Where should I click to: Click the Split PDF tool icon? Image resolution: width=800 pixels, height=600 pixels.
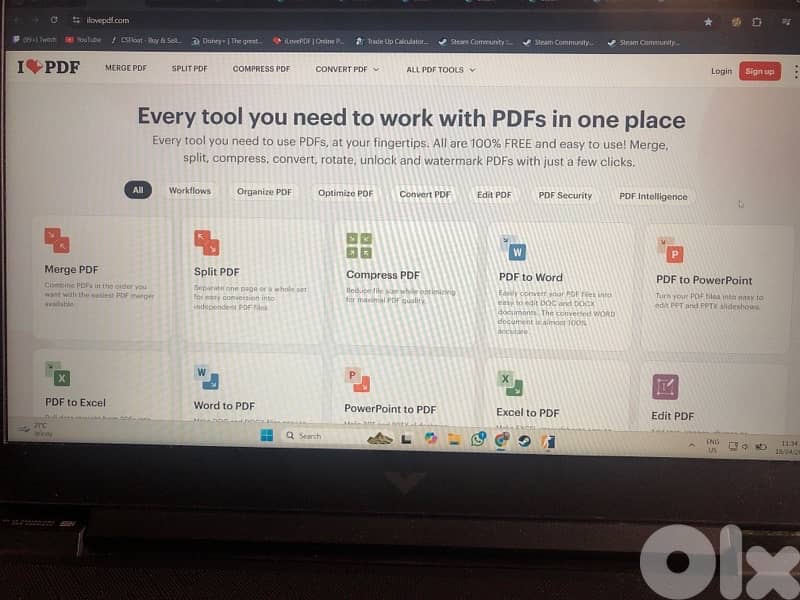207,242
